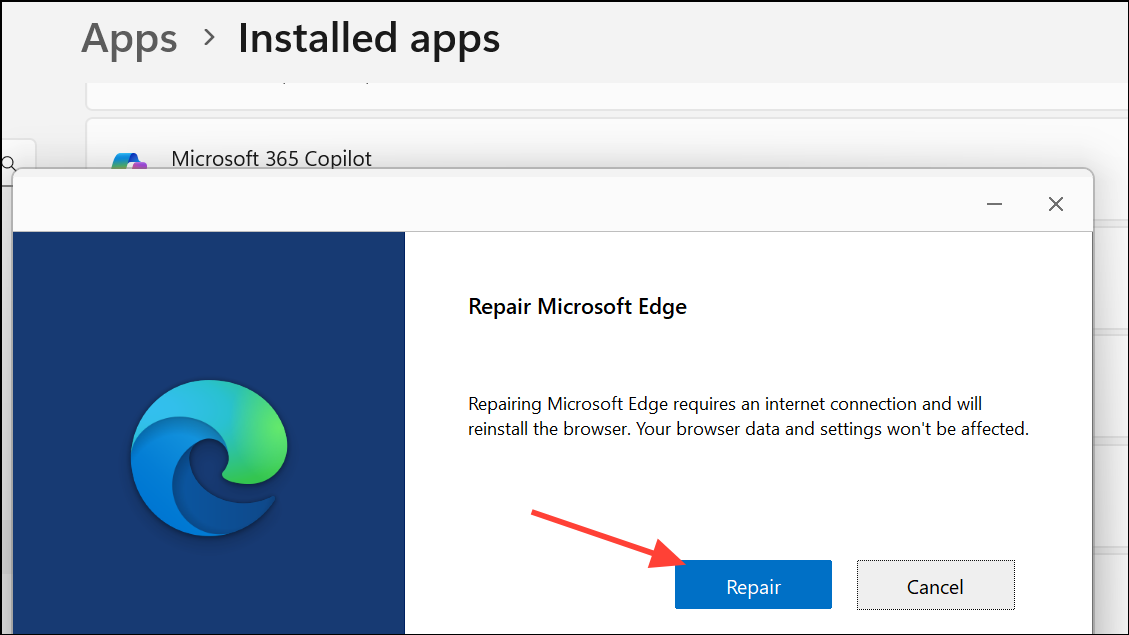
Task: Click the "Repair Microsoft Edge" dialog heading
Action: pos(577,307)
